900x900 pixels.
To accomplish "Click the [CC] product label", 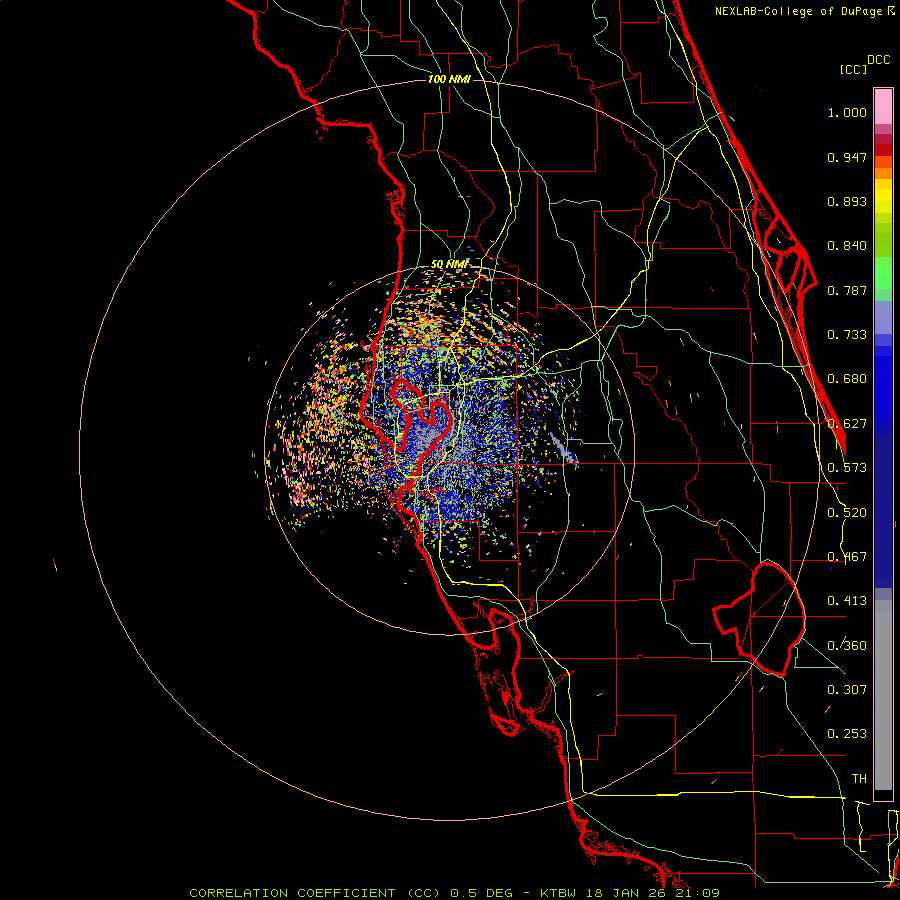I will coord(853,69).
